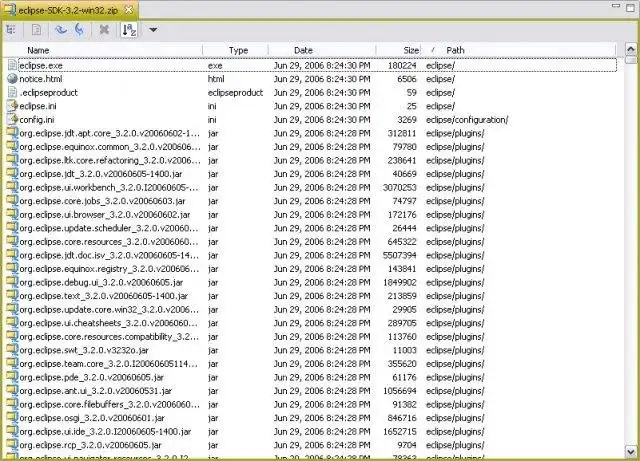Click the org.eclipse.jdt_3.2.0.v20060605-1400.jar icon

pyautogui.click(x=13, y=174)
